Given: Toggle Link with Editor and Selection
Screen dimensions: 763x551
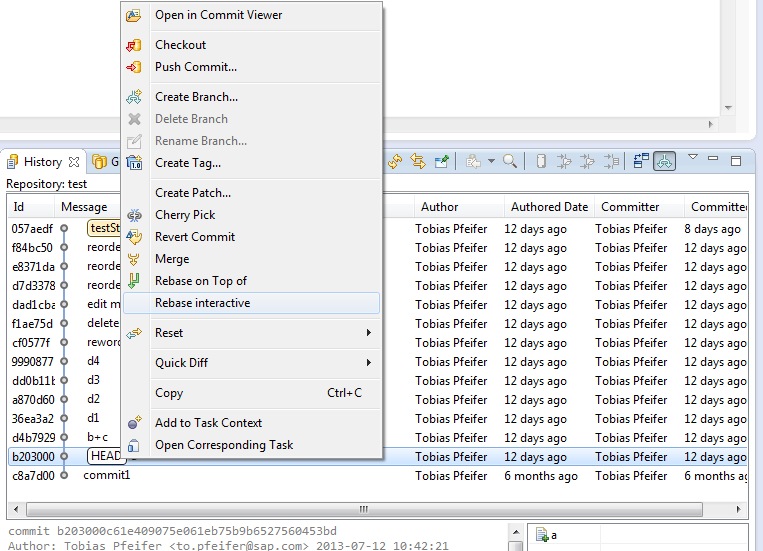Looking at the screenshot, I should (418, 161).
